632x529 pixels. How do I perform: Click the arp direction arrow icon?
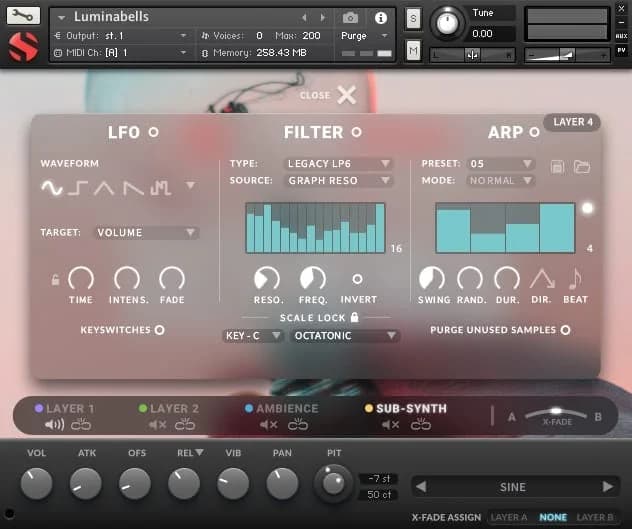click(x=542, y=279)
